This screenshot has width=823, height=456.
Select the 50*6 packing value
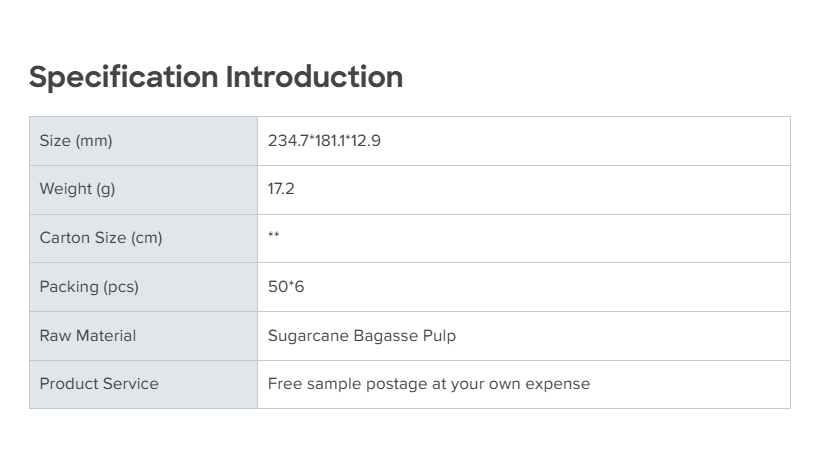coord(286,287)
